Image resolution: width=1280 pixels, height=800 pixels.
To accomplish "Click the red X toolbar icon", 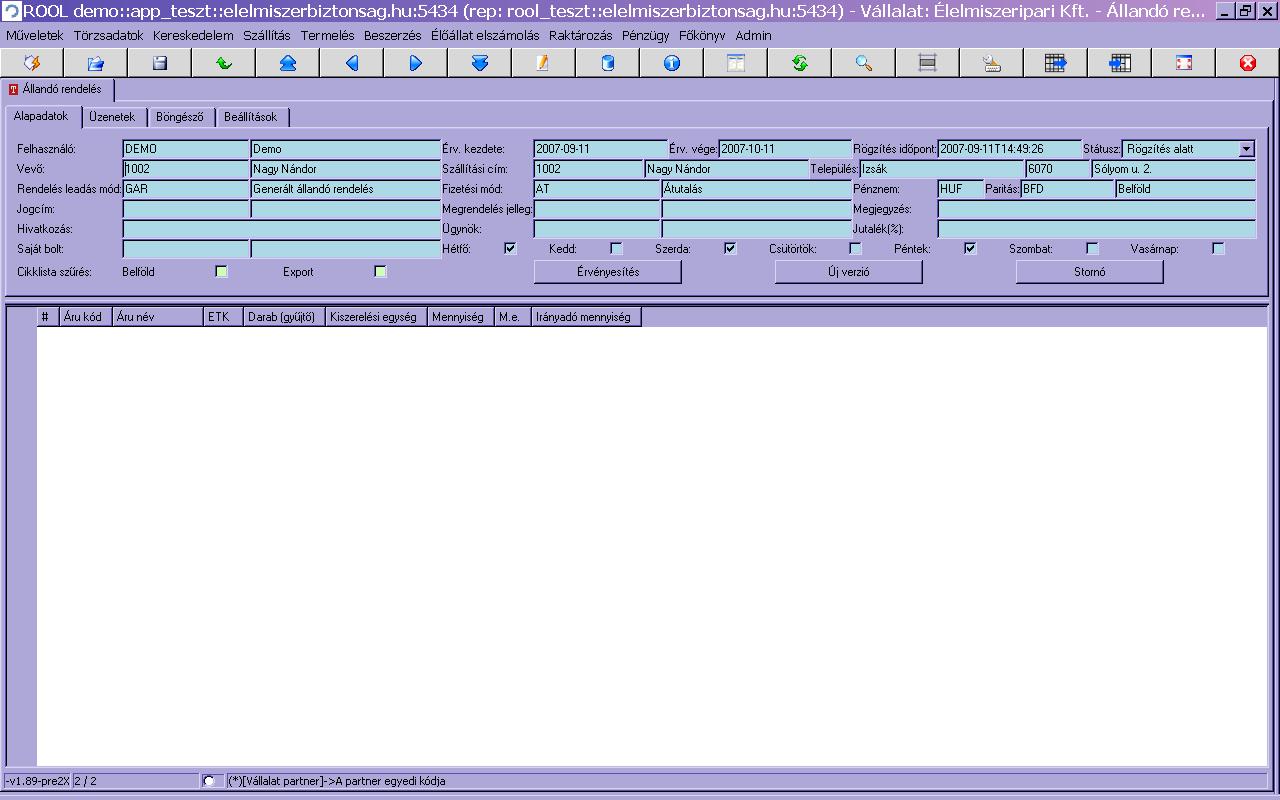I will pyautogui.click(x=1248, y=63).
